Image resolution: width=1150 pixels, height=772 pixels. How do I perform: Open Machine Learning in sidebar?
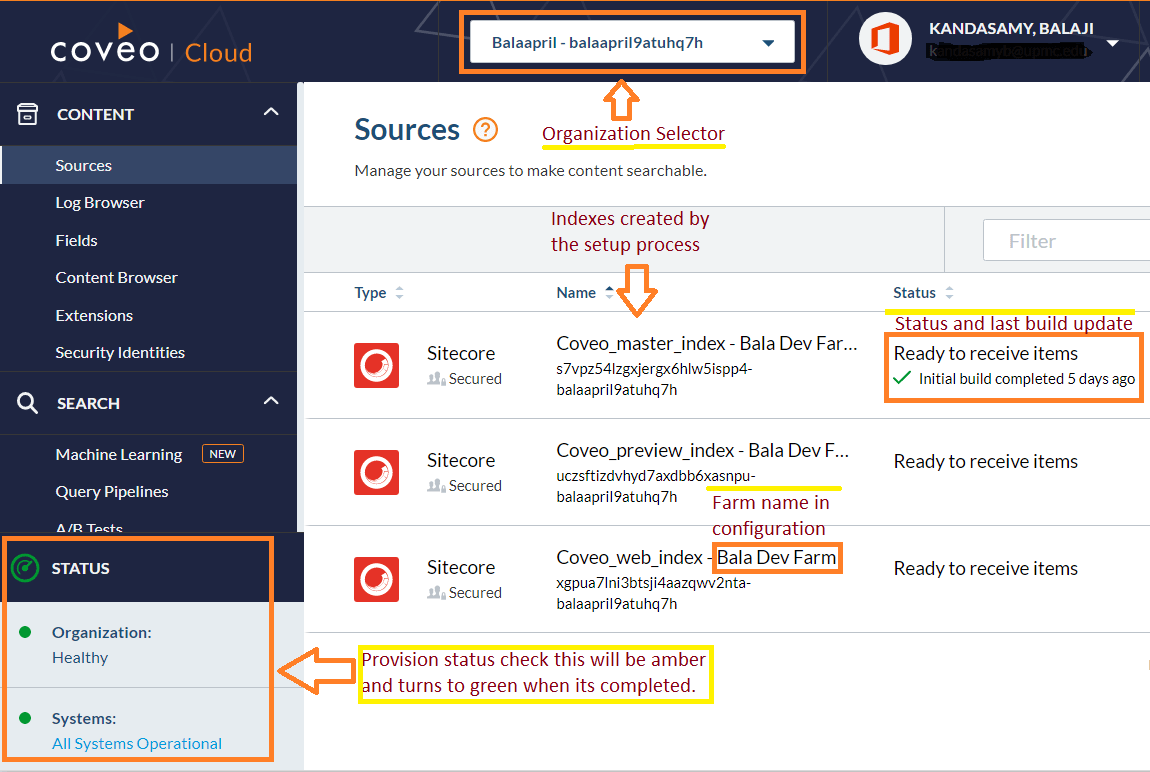[x=119, y=455]
